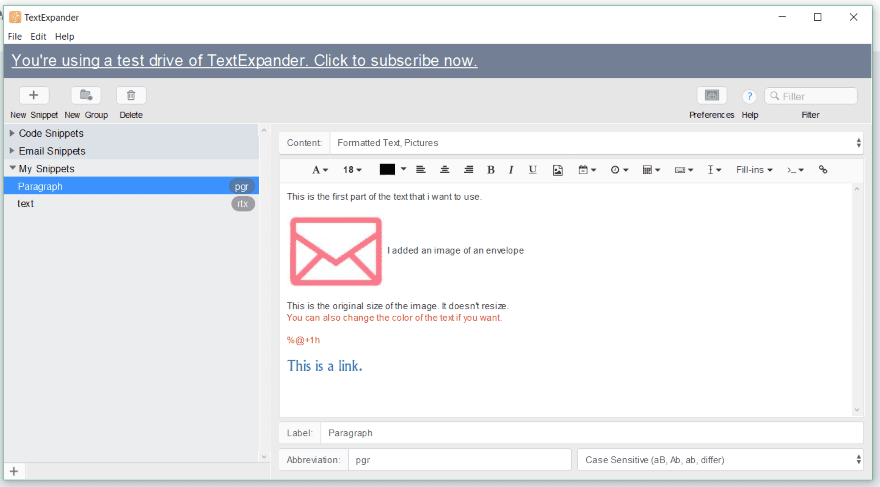The height and width of the screenshot is (487, 880).
Task: Click the insert picture icon
Action: tap(557, 170)
